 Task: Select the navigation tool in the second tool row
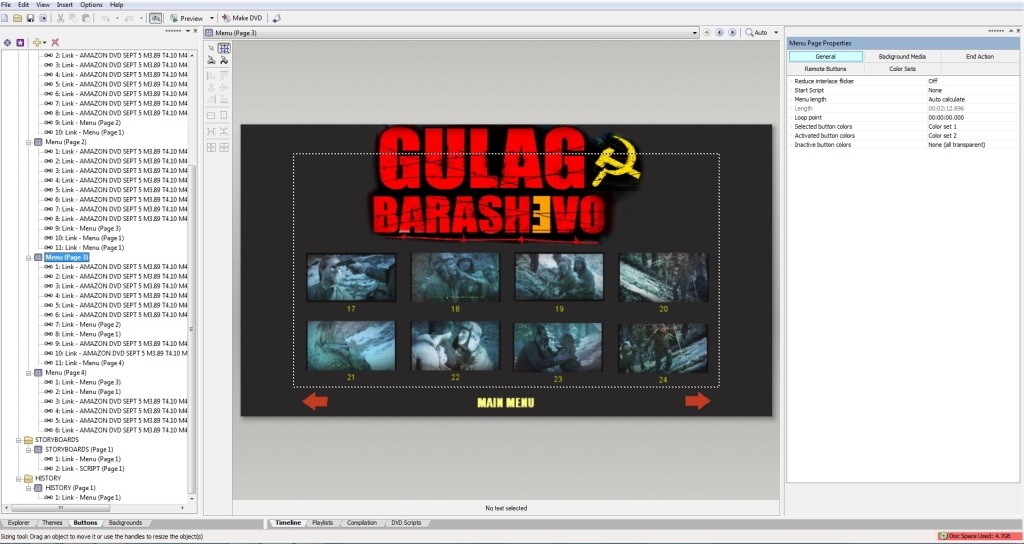click(x=211, y=60)
